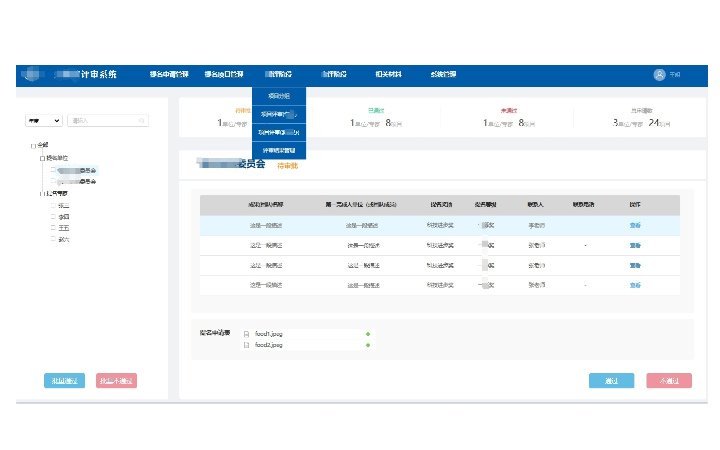
Task: Check the box next to 王五
Action: pyautogui.click(x=53, y=228)
